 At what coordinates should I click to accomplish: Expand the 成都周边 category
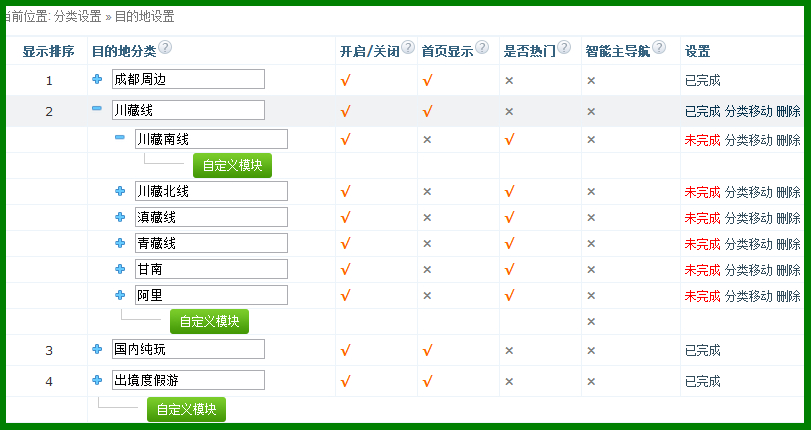click(97, 79)
